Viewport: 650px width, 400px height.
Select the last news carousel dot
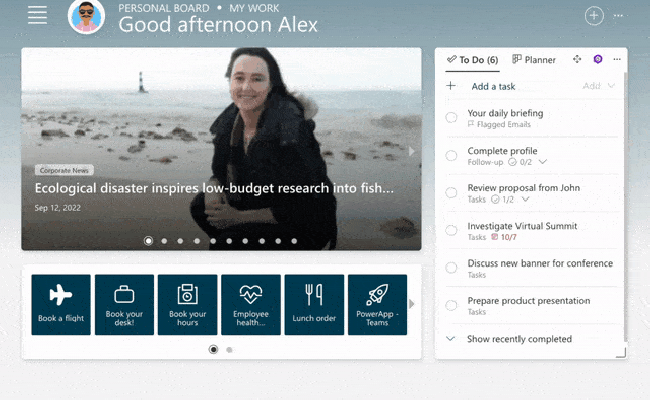(294, 241)
